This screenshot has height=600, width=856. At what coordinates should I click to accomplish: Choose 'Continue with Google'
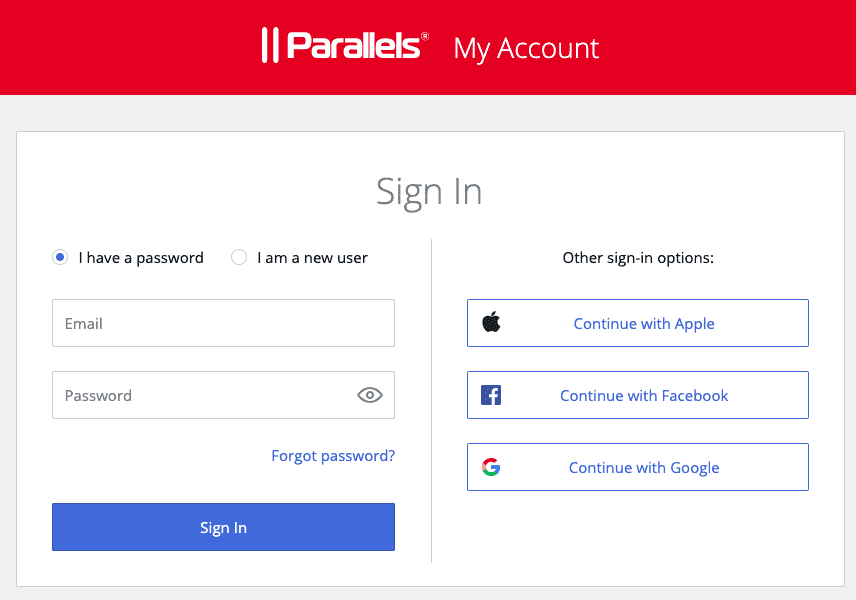tap(637, 466)
